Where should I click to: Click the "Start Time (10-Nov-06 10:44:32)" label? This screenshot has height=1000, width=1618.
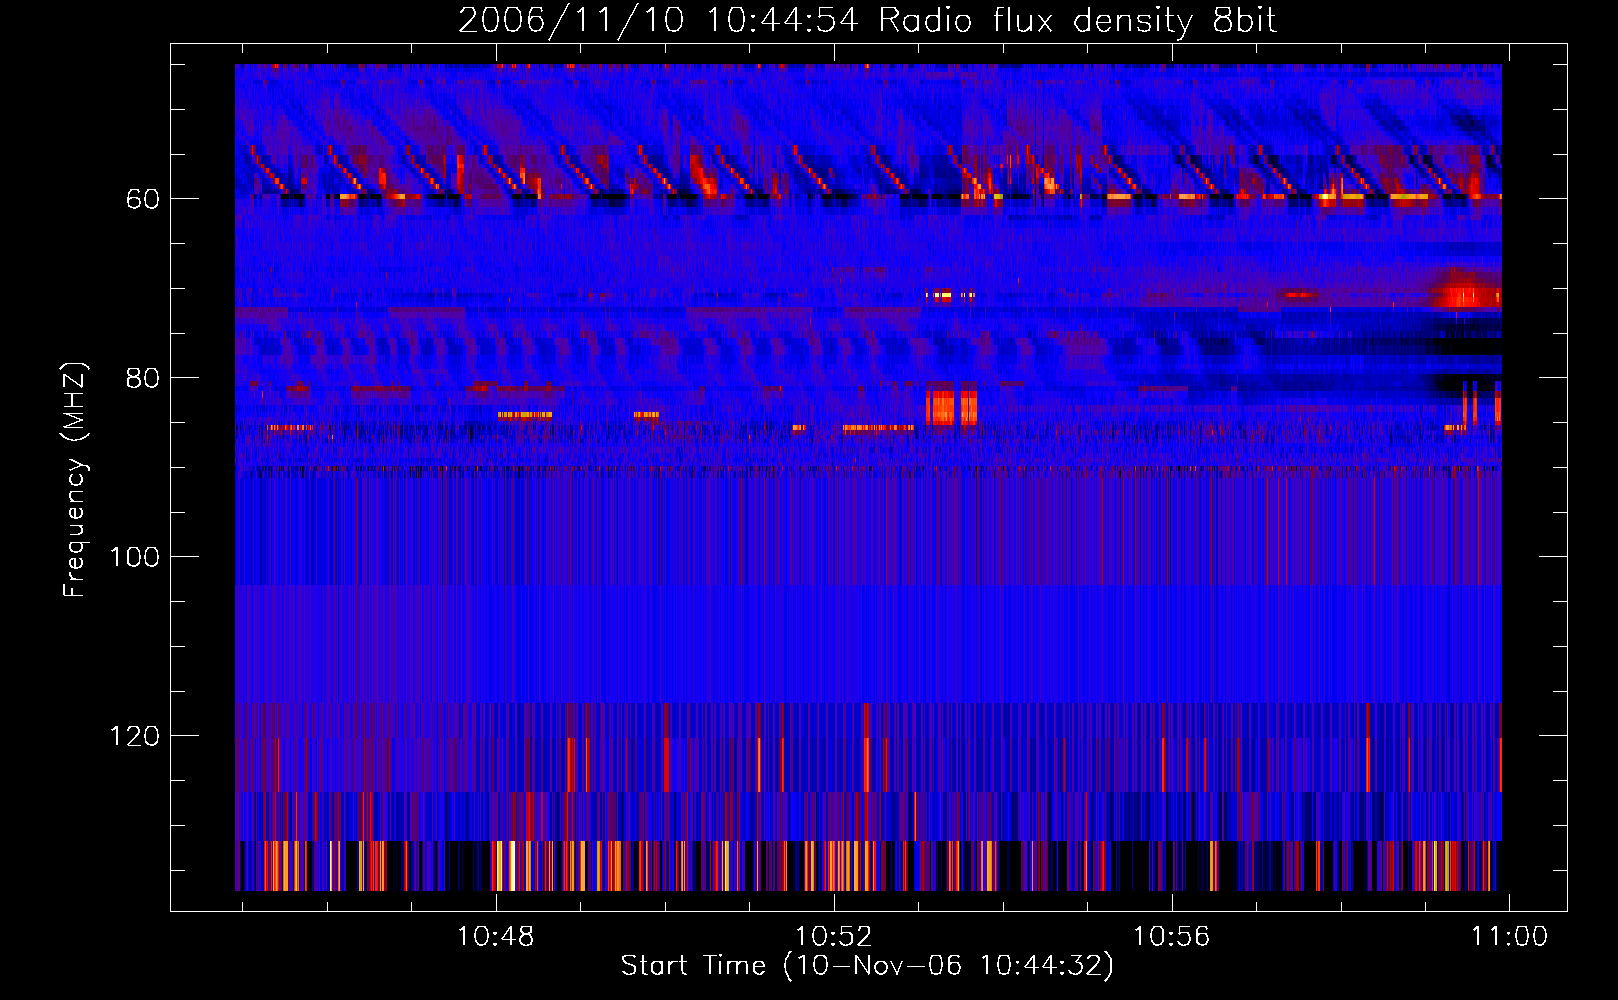click(867, 966)
